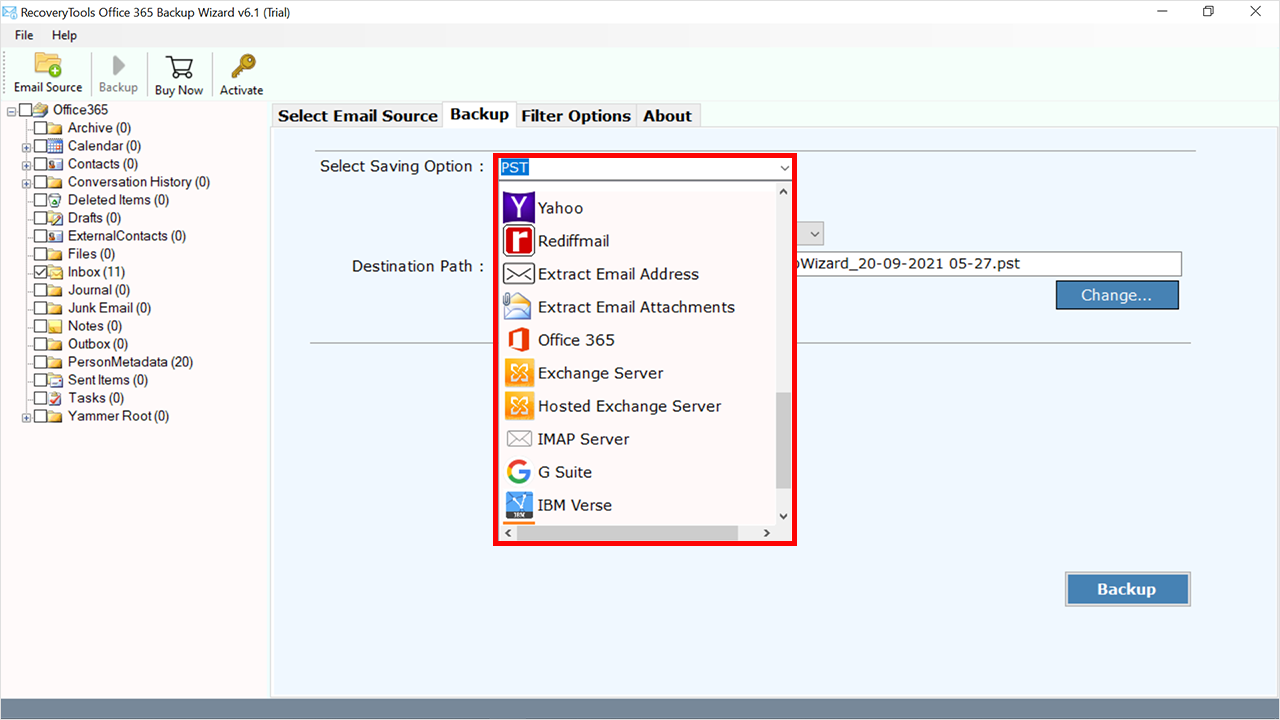The width and height of the screenshot is (1280, 720).
Task: Uncheck the Inbox folder checkbox
Action: click(40, 272)
